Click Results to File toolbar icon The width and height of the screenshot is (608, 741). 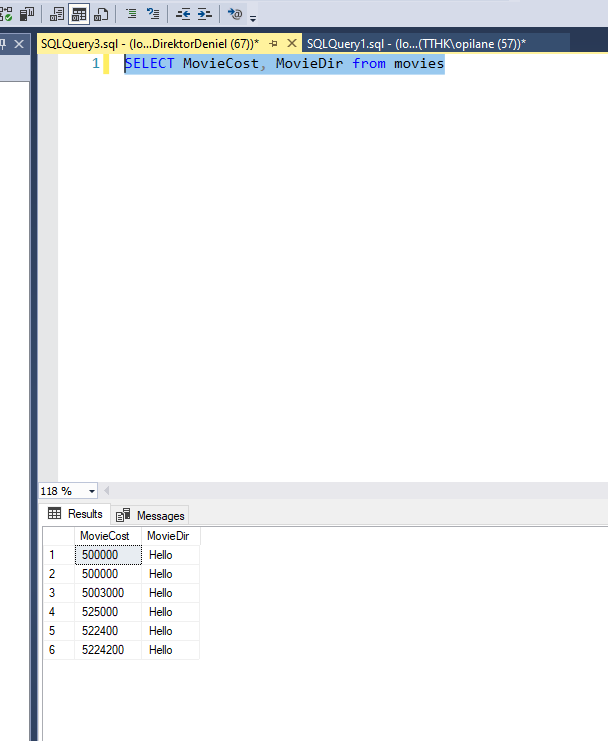101,14
